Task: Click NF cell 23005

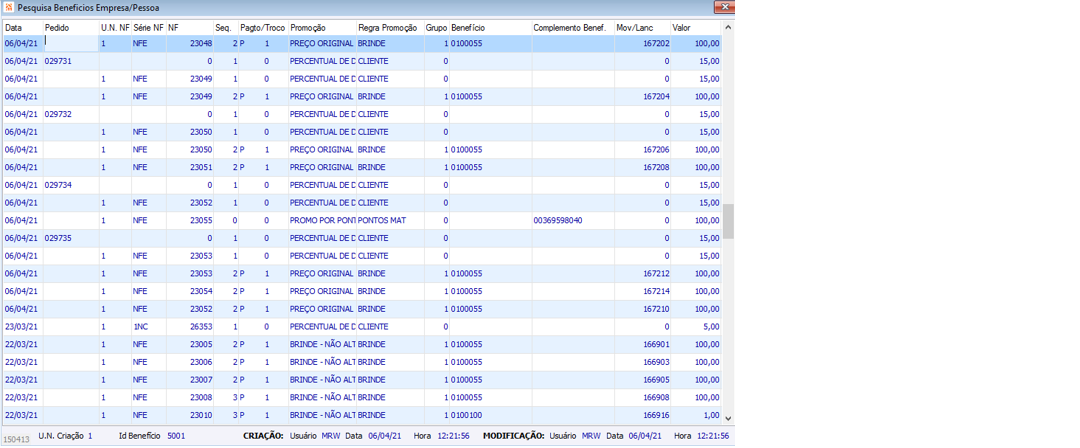Action: 190,345
